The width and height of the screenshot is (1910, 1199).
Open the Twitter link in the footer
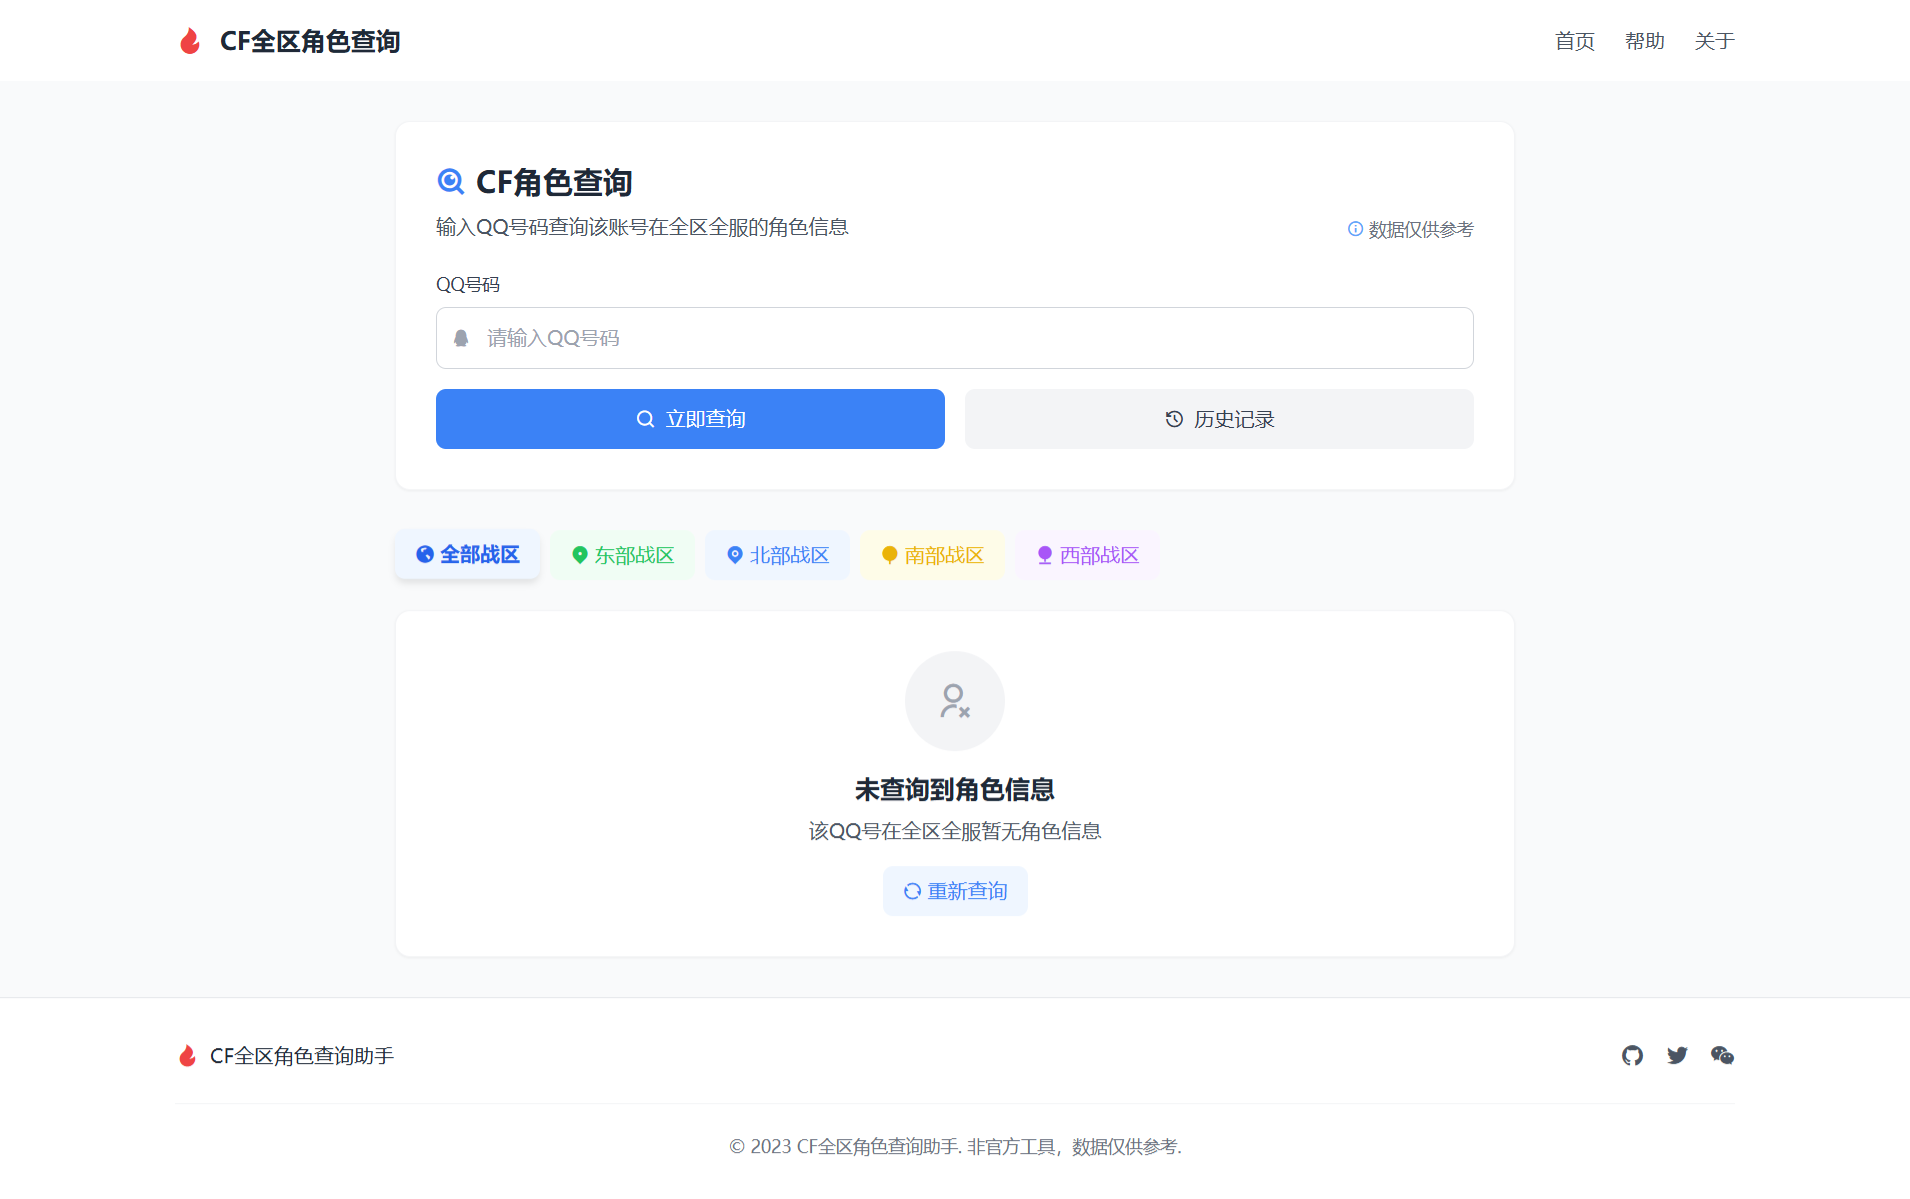[x=1677, y=1055]
